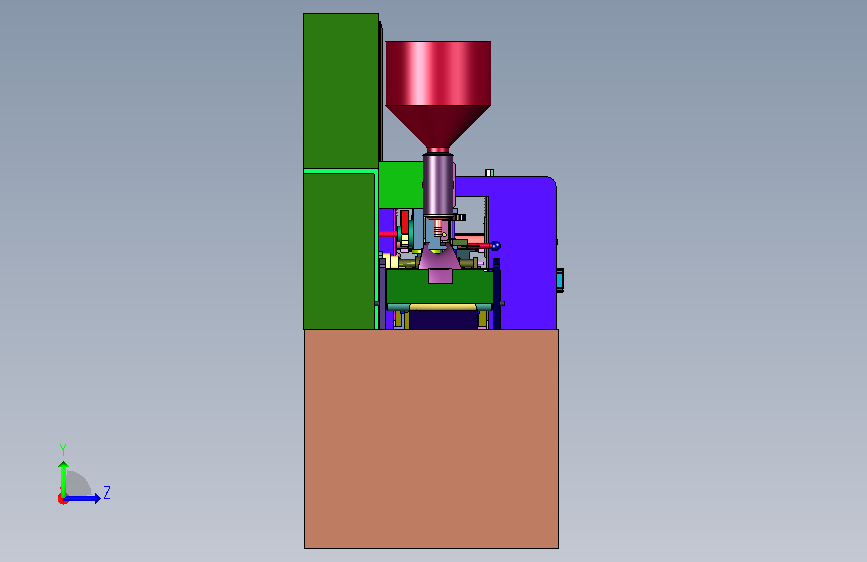867x562 pixels.
Task: Select the mauve cylinder barrel below hopper
Action: 438,185
